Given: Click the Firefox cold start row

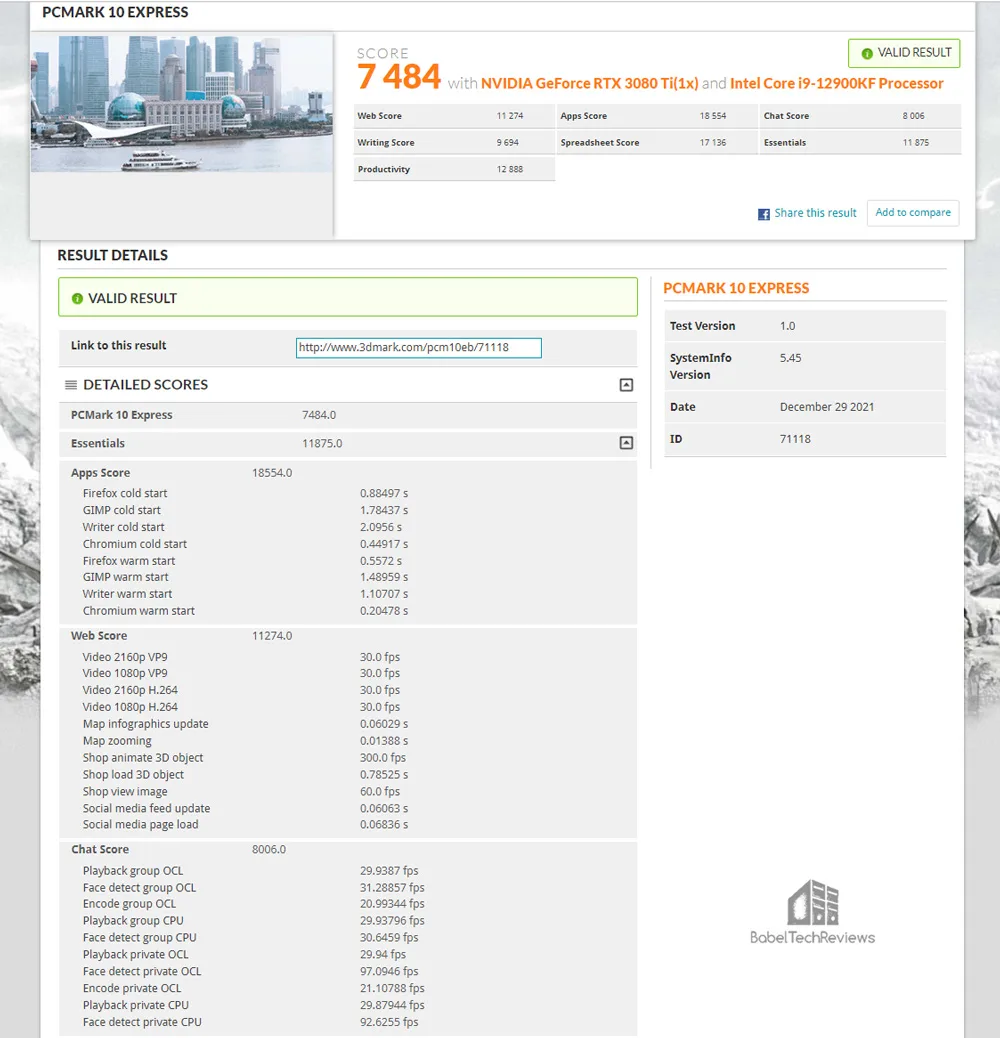Looking at the screenshot, I should click(348, 493).
